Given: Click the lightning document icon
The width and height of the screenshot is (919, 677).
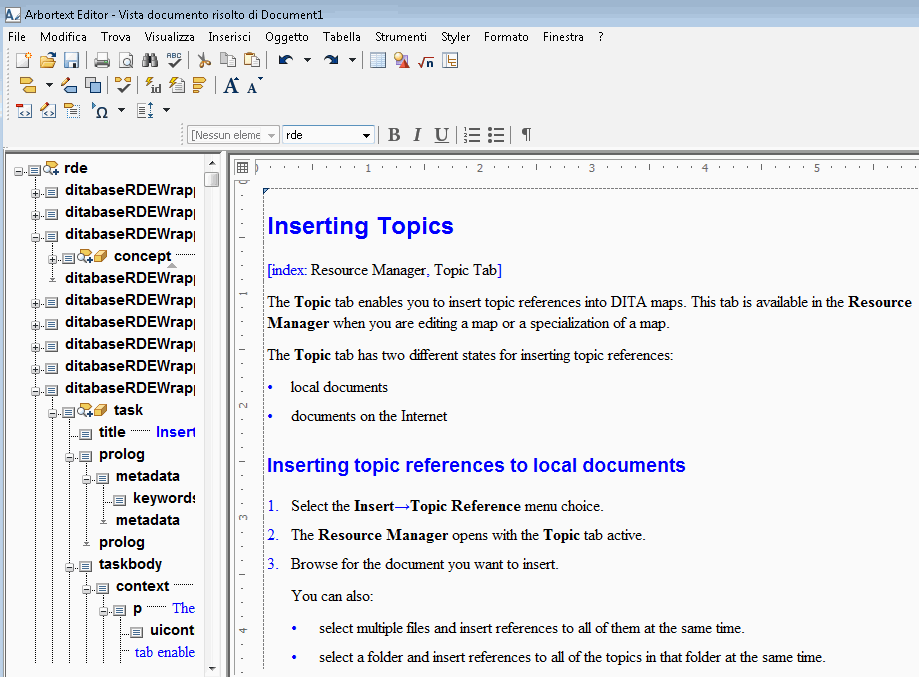Looking at the screenshot, I should (x=176, y=86).
